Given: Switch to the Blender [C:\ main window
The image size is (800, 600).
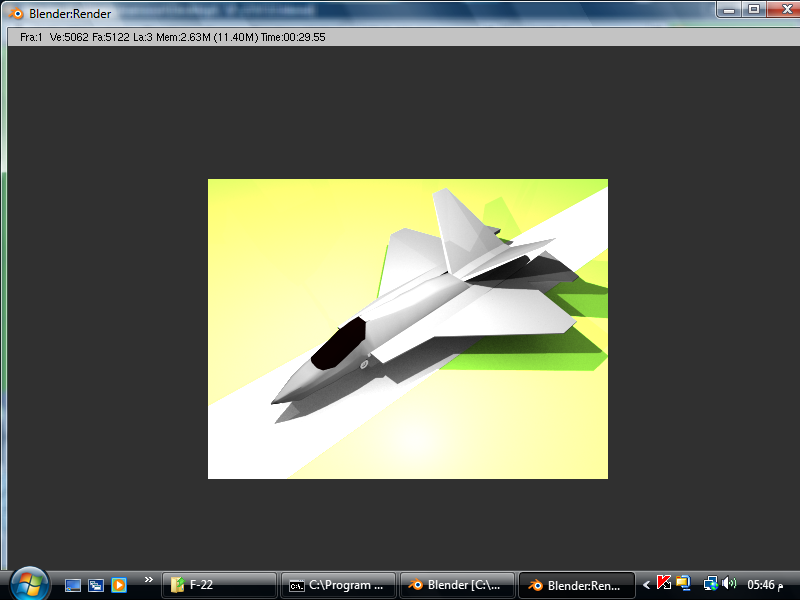Looking at the screenshot, I should click(457, 585).
